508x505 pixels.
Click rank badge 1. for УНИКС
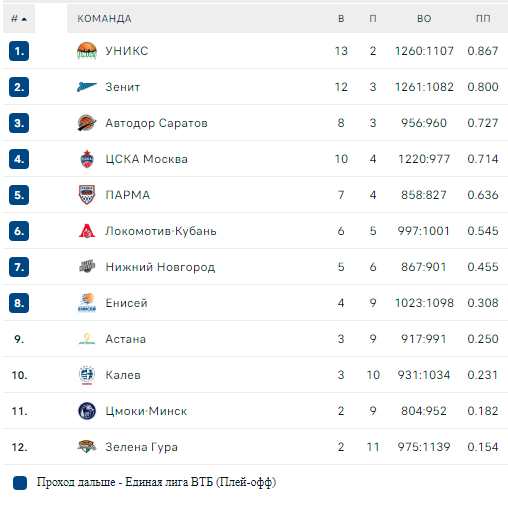19,51
